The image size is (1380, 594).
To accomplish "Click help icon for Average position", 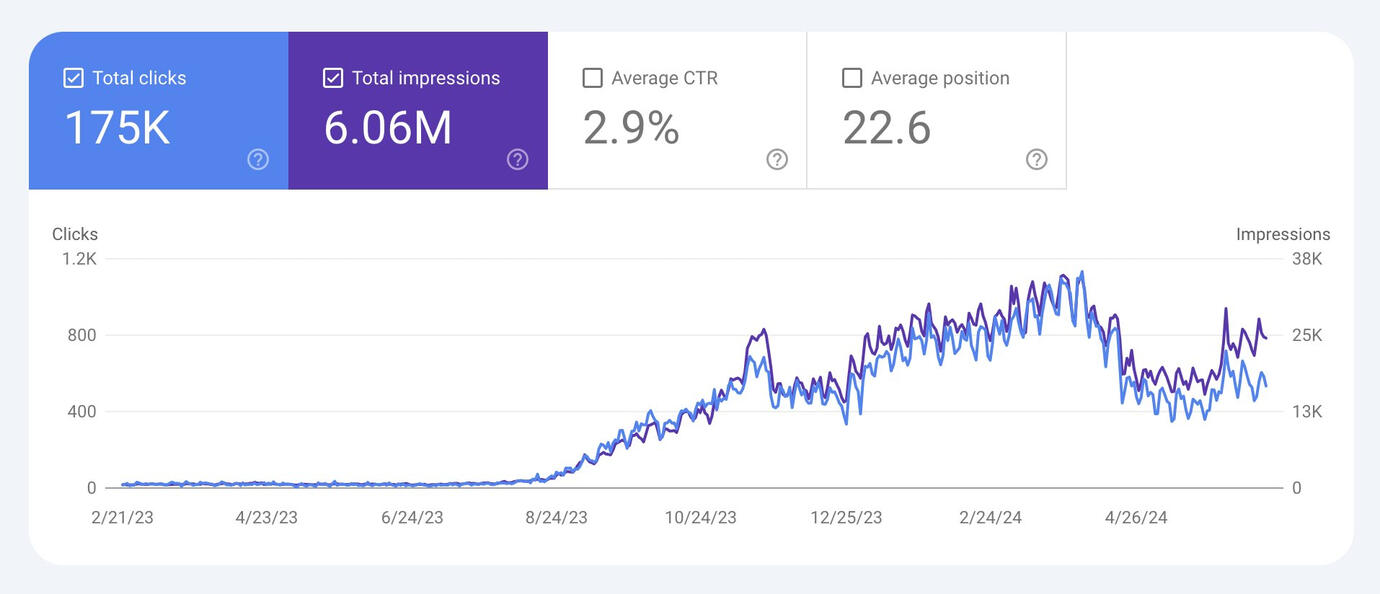I will (x=1037, y=159).
